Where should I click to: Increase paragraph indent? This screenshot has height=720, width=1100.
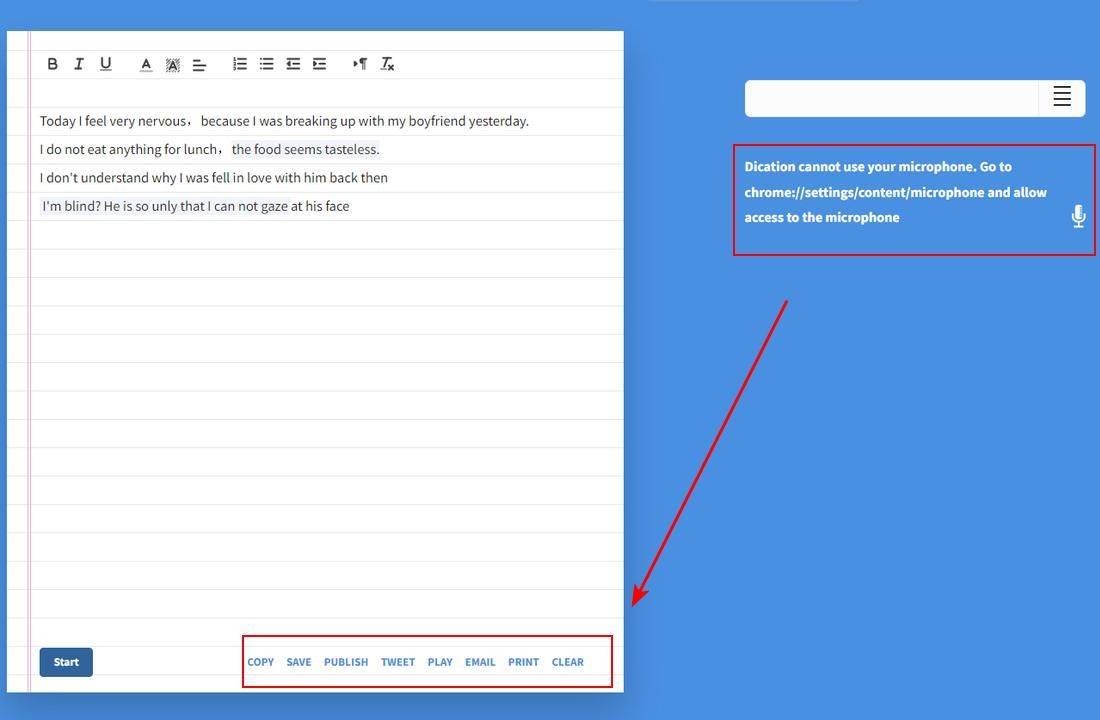click(319, 64)
